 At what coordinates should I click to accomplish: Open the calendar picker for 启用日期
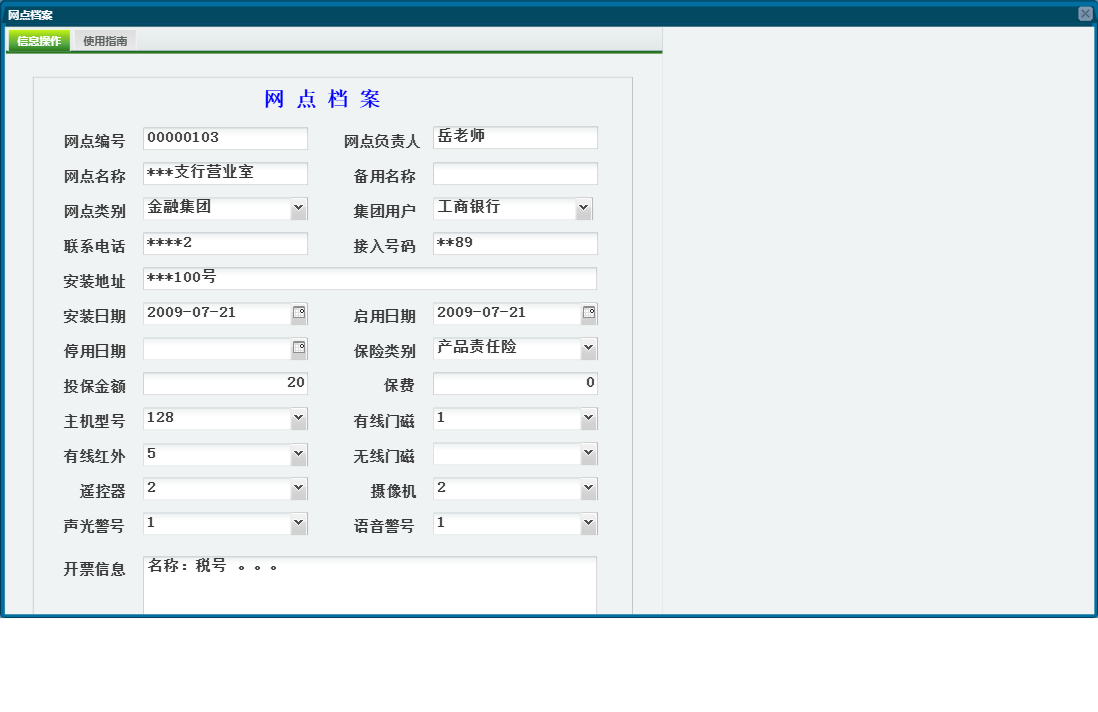(x=588, y=313)
